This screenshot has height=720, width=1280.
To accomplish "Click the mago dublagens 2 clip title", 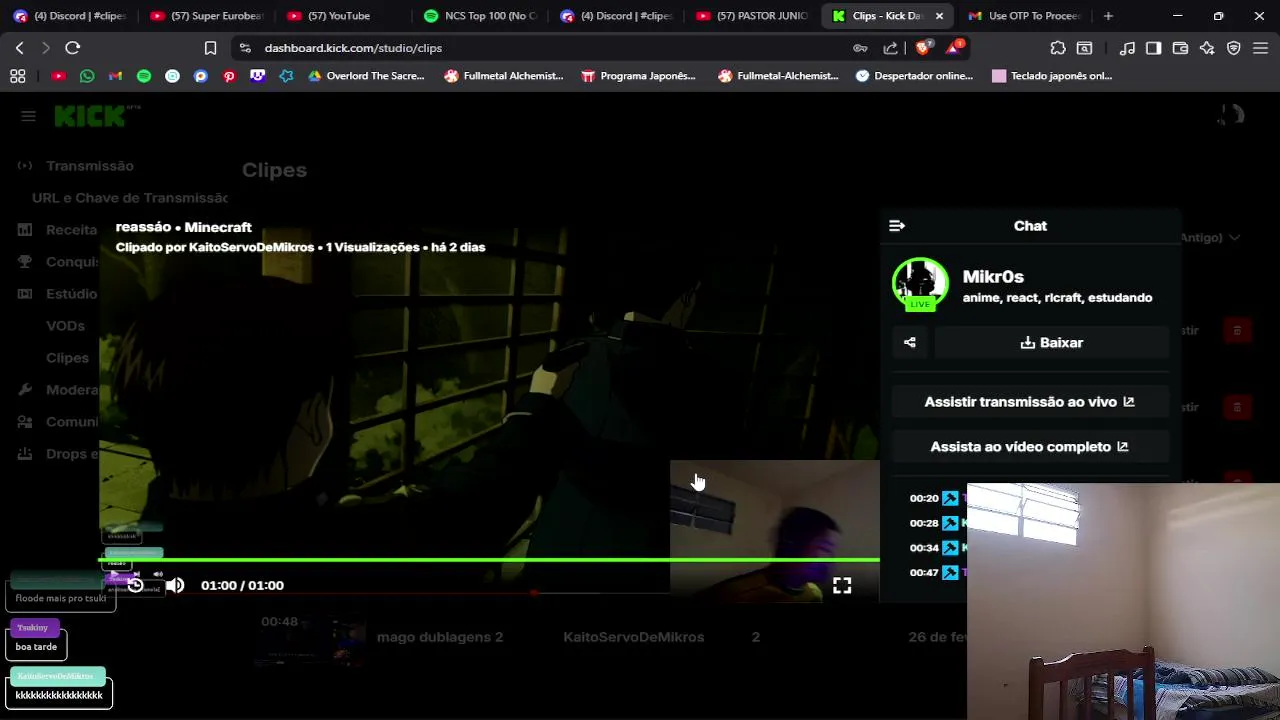I will [x=440, y=637].
